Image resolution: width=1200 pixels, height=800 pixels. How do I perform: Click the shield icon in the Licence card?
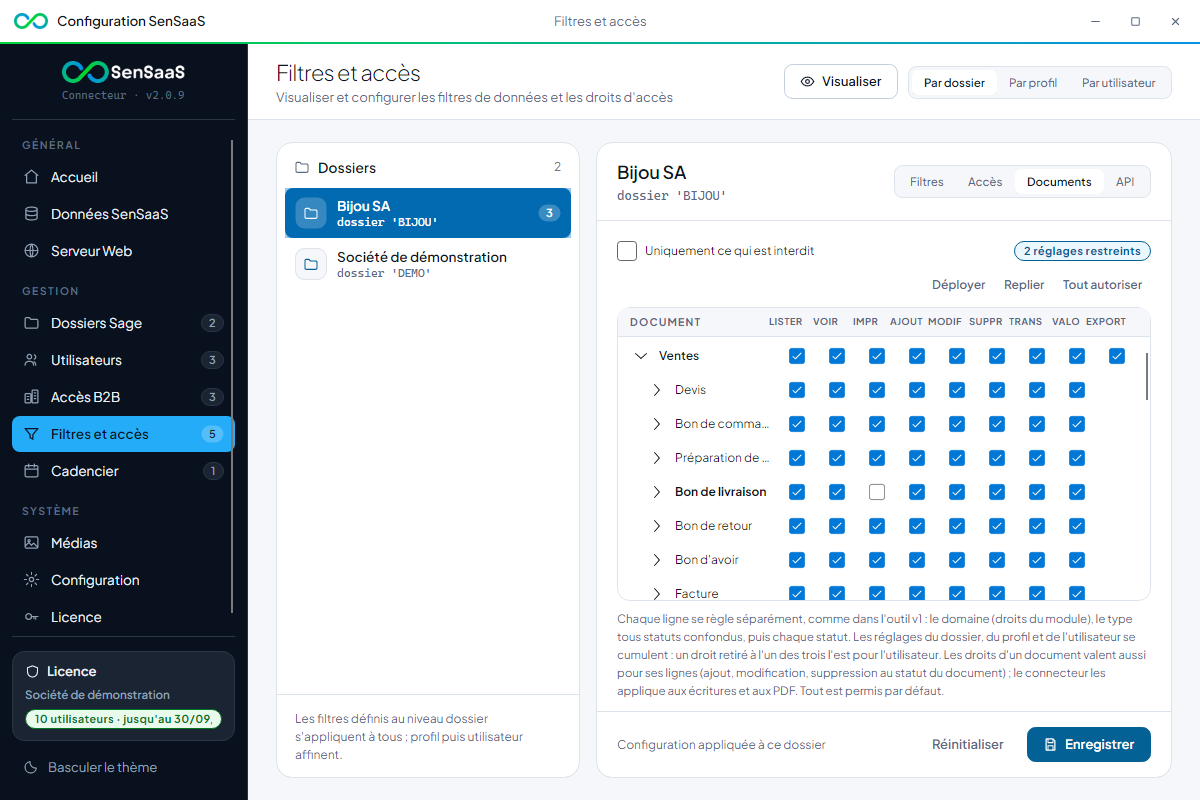tap(32, 671)
